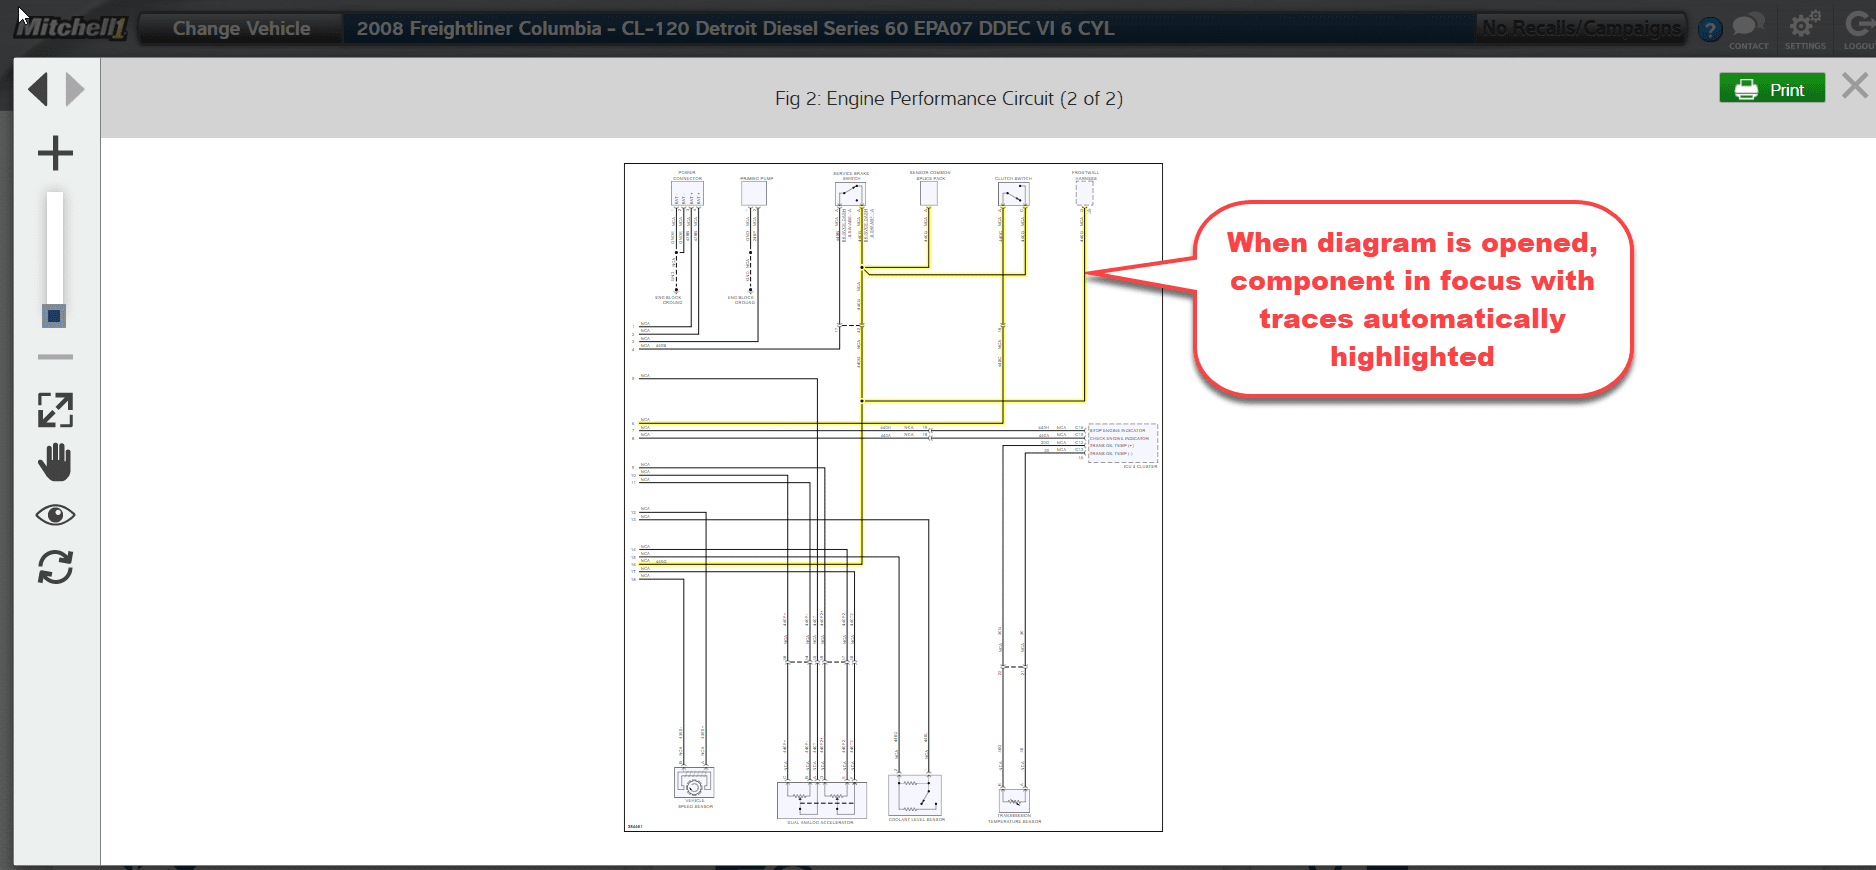
Task: Toggle the eye visibility icon
Action: click(x=55, y=515)
